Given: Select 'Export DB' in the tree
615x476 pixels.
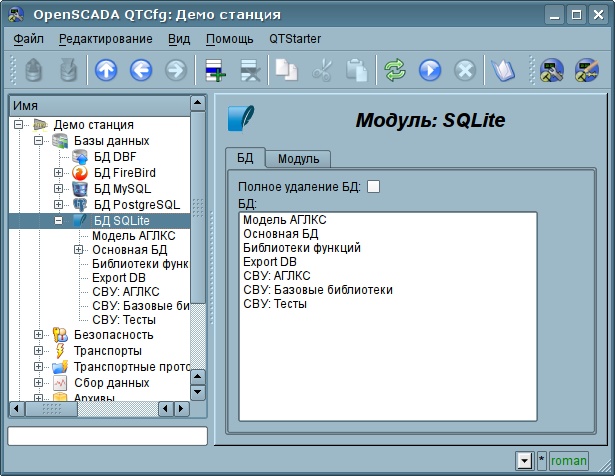Looking at the screenshot, I should click(119, 278).
